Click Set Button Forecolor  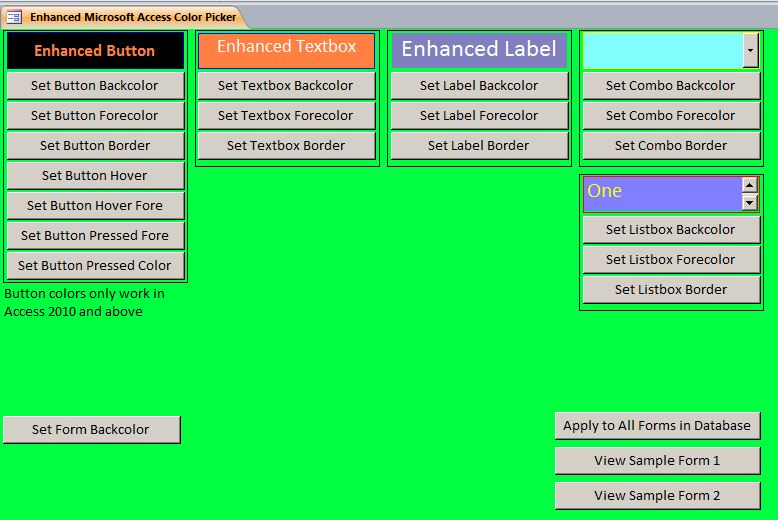[95, 116]
